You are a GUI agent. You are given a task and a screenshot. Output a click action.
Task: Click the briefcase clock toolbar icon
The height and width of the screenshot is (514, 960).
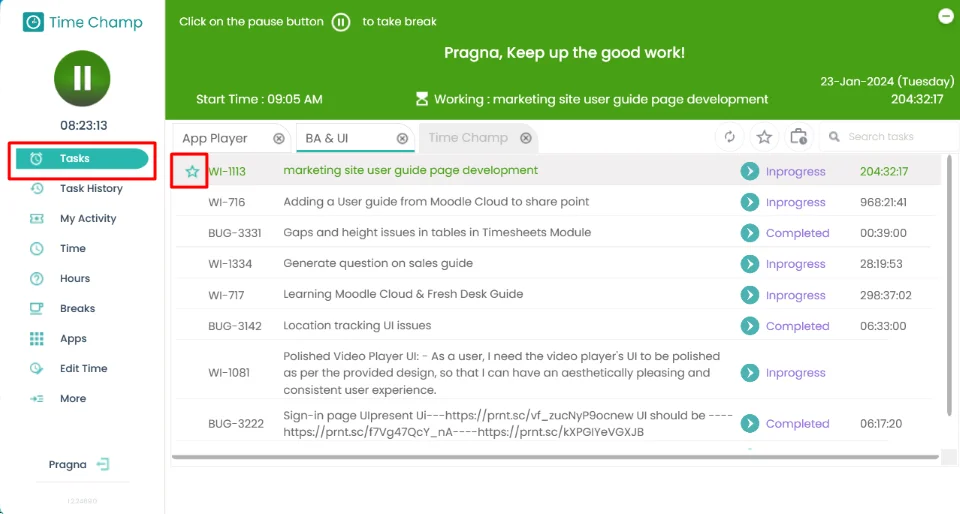[798, 136]
